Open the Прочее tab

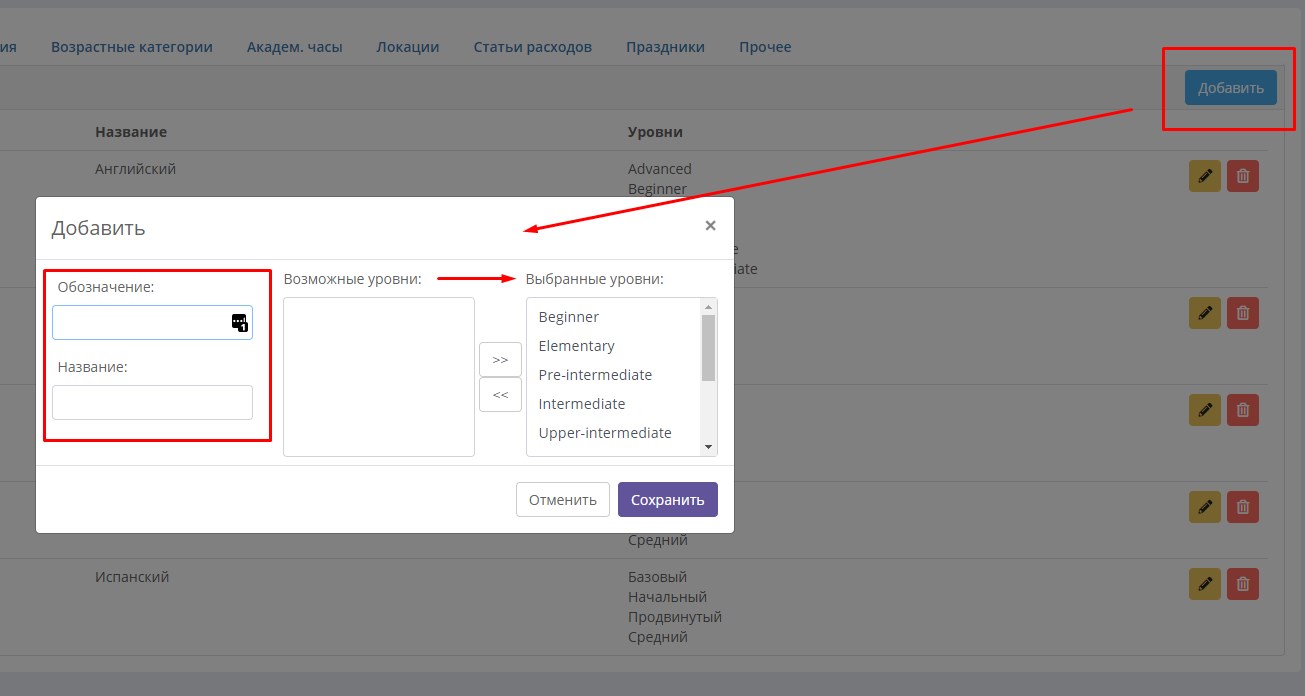tap(765, 47)
